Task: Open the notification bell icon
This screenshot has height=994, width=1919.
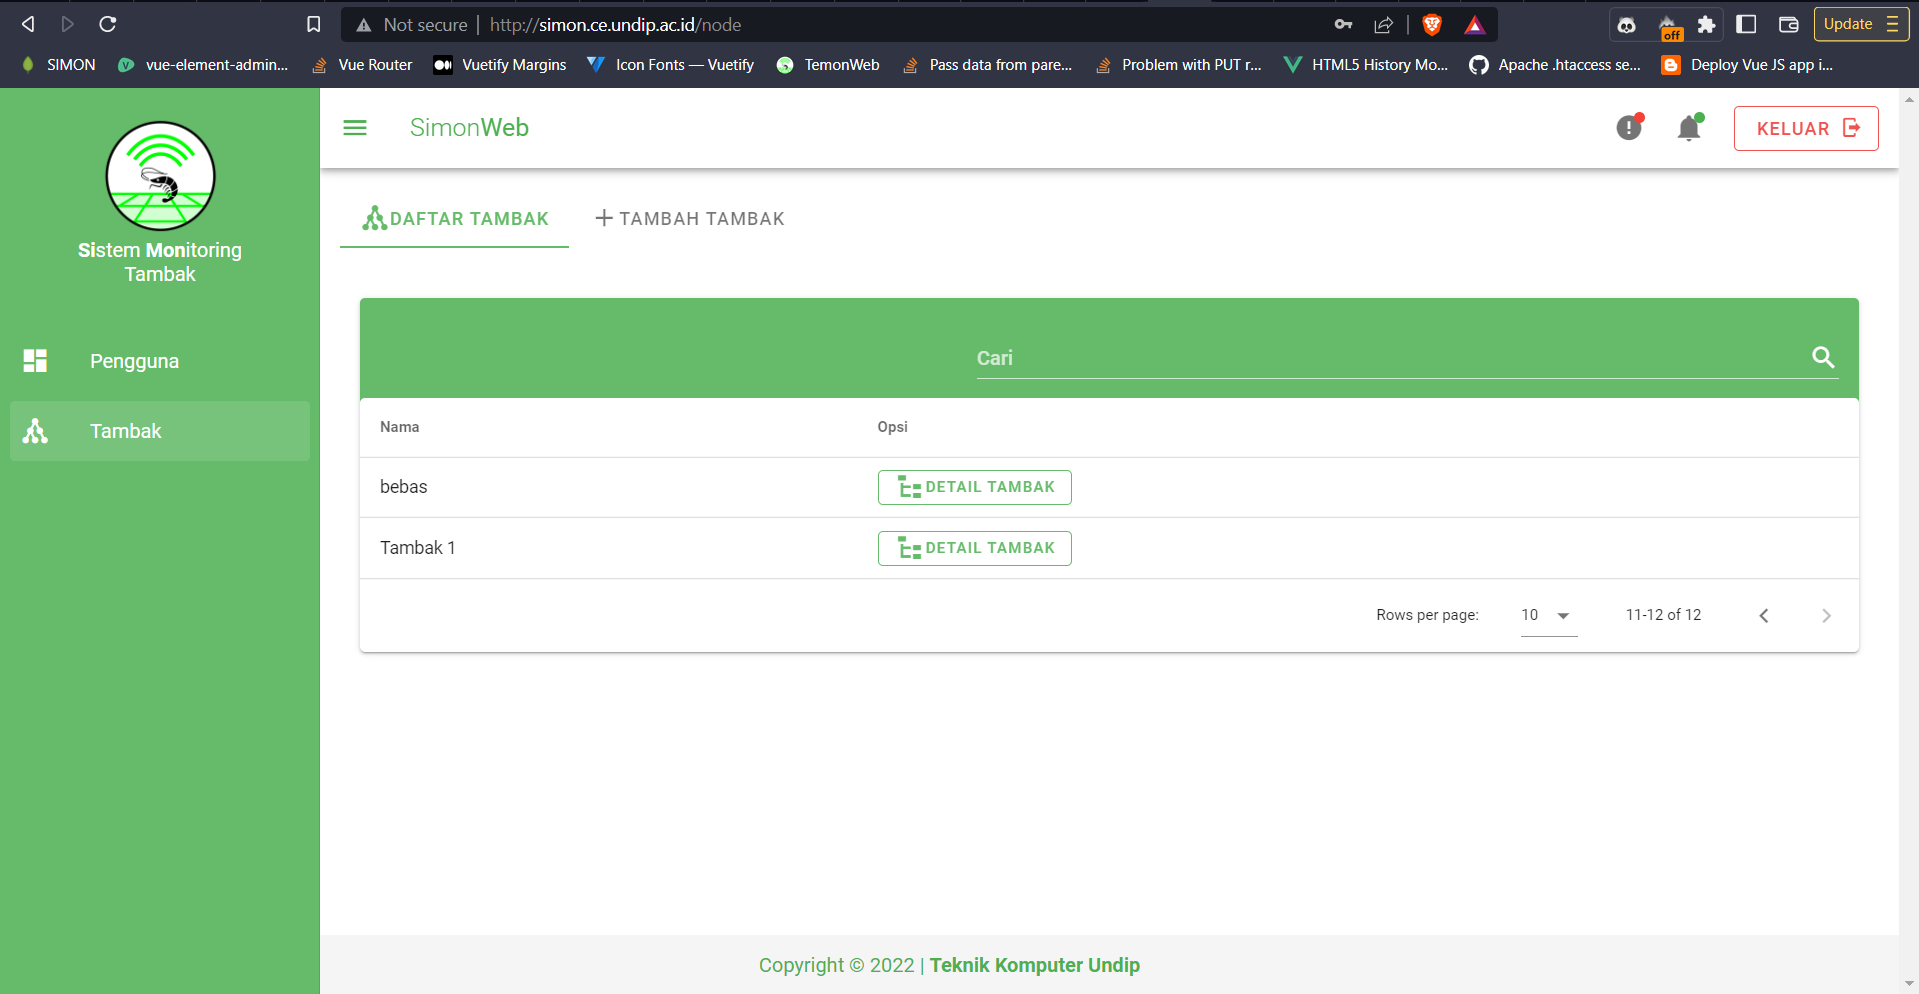Action: (1689, 128)
